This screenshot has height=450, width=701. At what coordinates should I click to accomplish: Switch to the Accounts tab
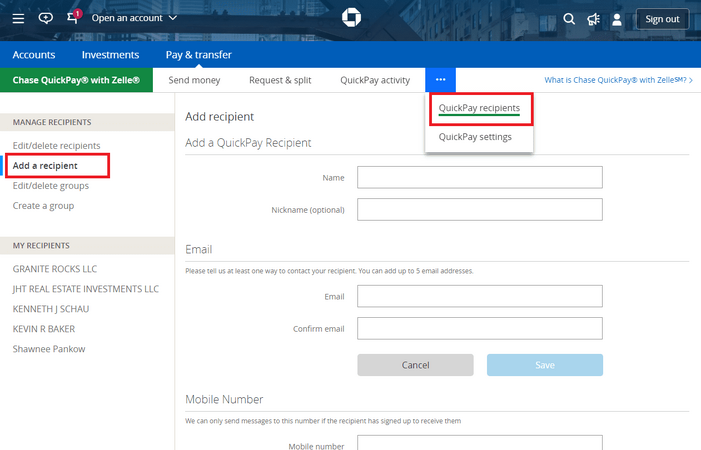pos(34,55)
